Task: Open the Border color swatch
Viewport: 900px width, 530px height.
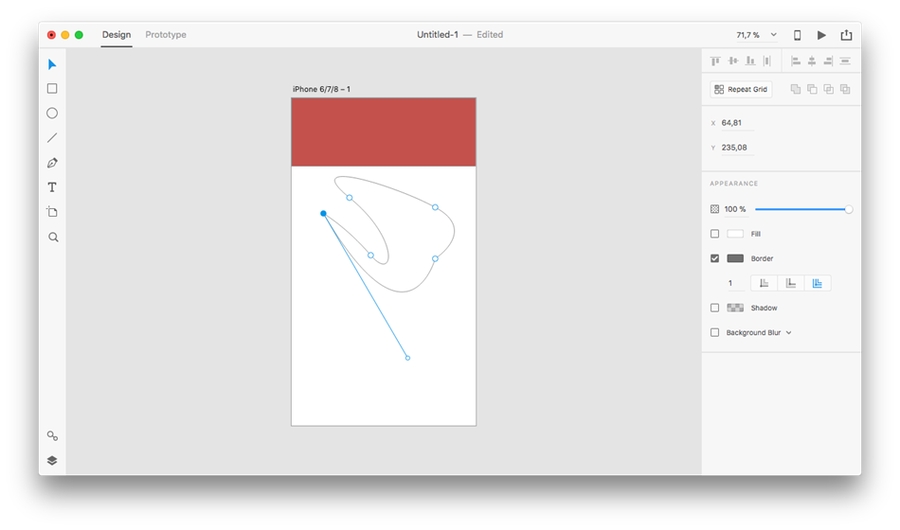Action: point(735,258)
